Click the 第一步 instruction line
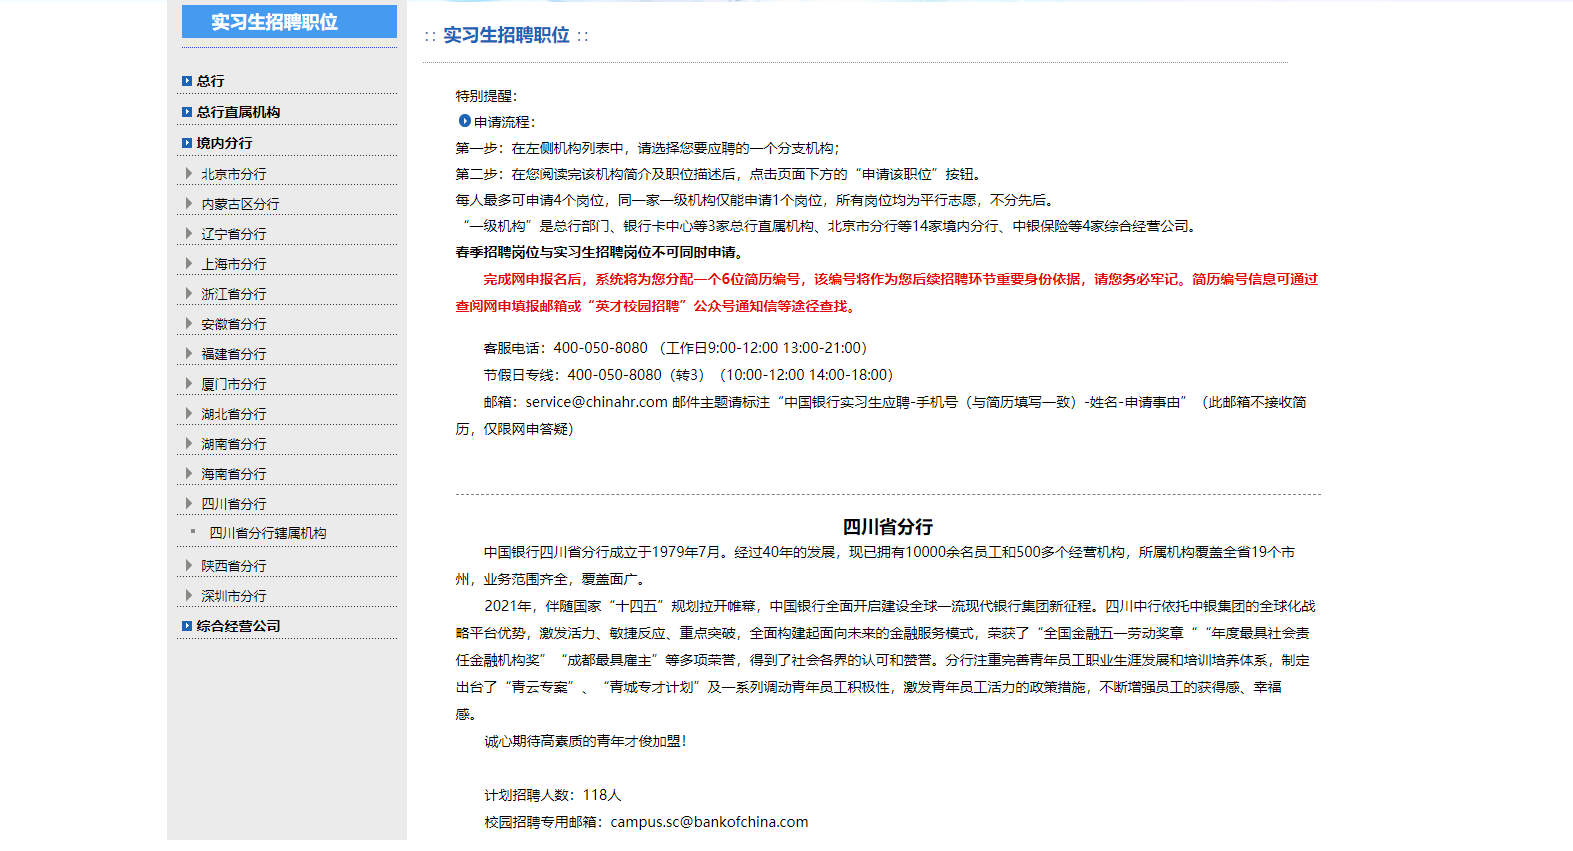 click(648, 148)
